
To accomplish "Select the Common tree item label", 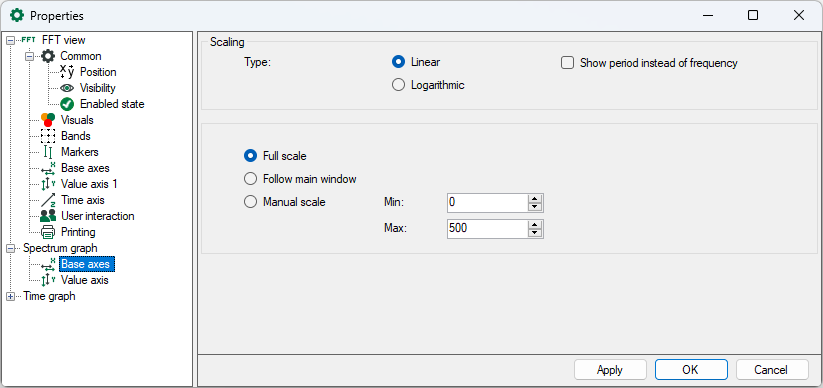I will pyautogui.click(x=81, y=56).
